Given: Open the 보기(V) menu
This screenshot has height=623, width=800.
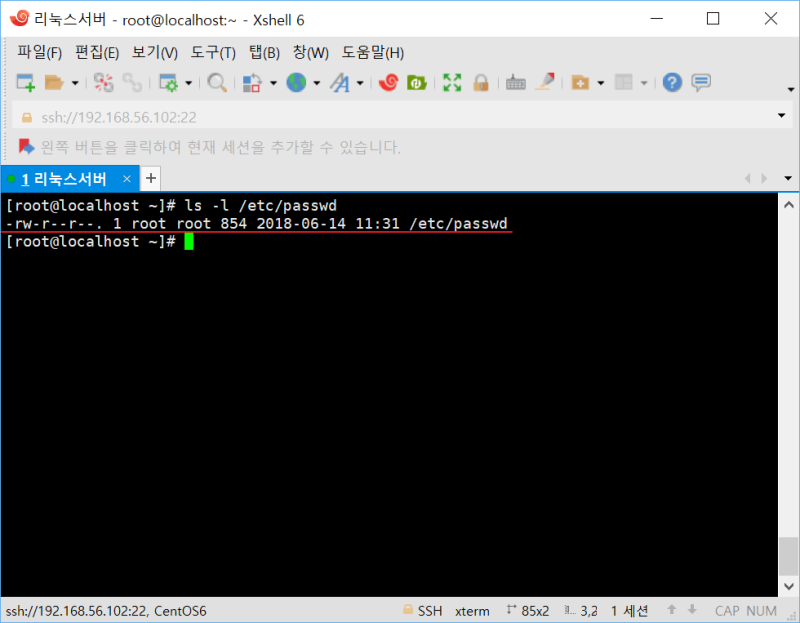Looking at the screenshot, I should click(155, 53).
